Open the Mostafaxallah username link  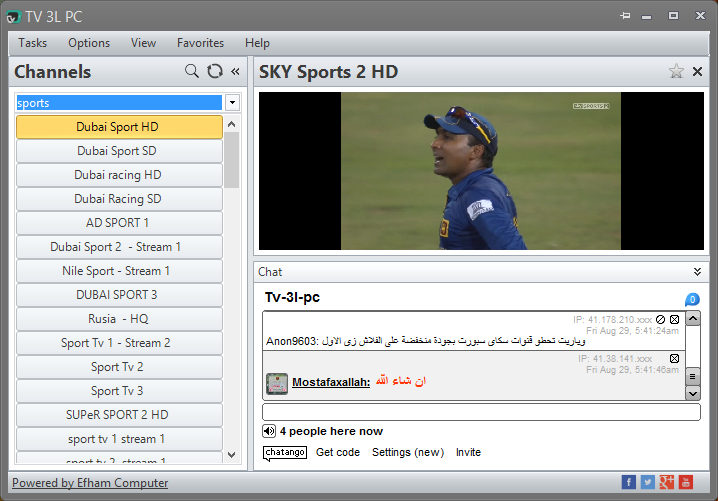(331, 382)
